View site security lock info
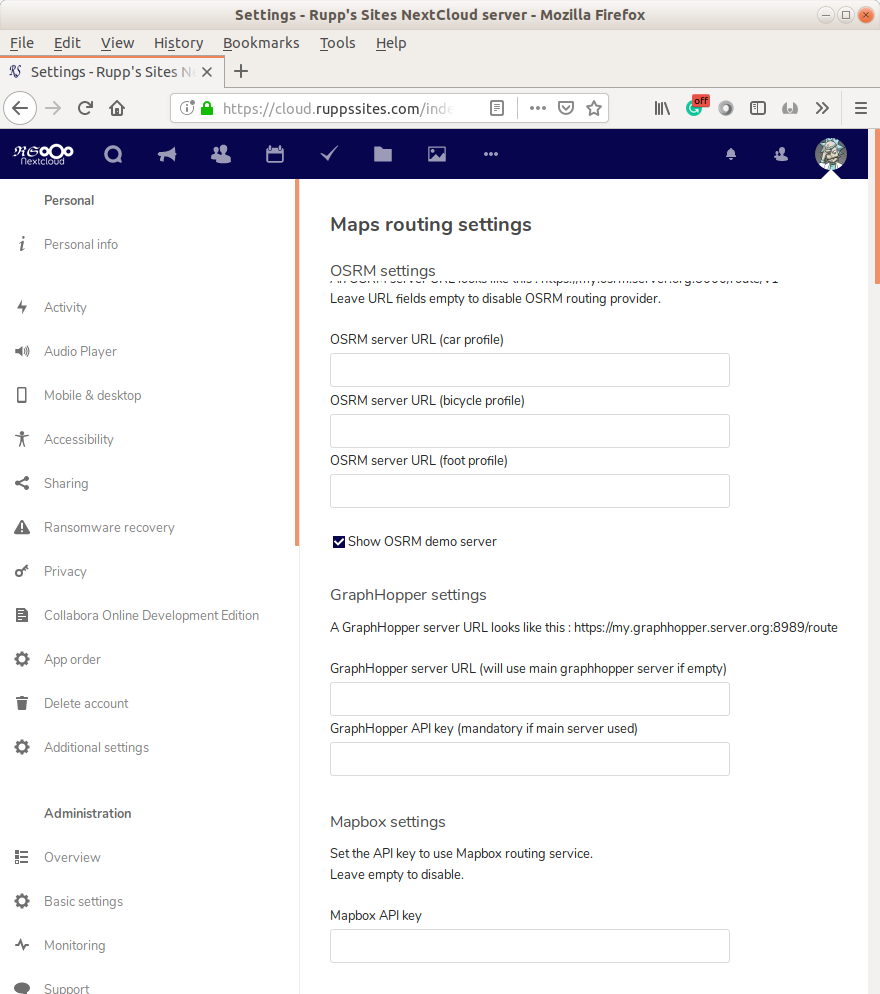880x994 pixels. click(207, 108)
